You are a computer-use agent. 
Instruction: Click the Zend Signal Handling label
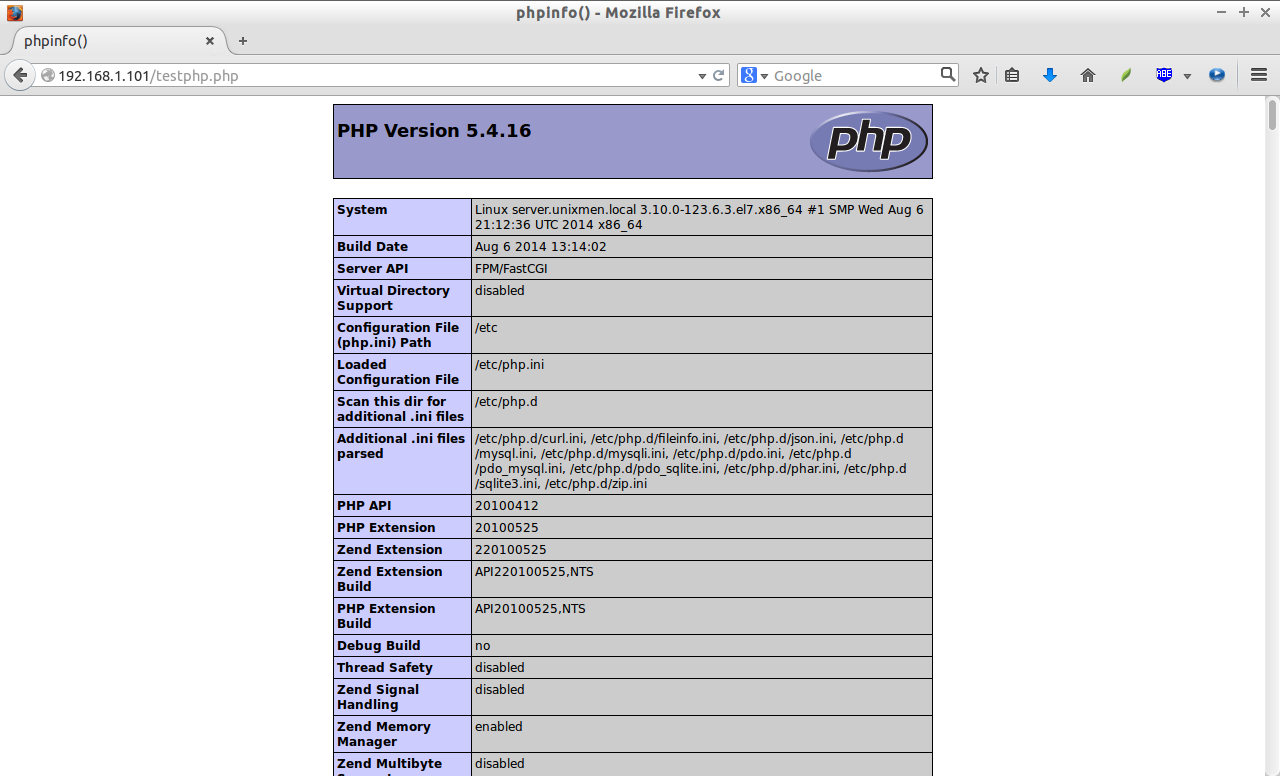378,697
